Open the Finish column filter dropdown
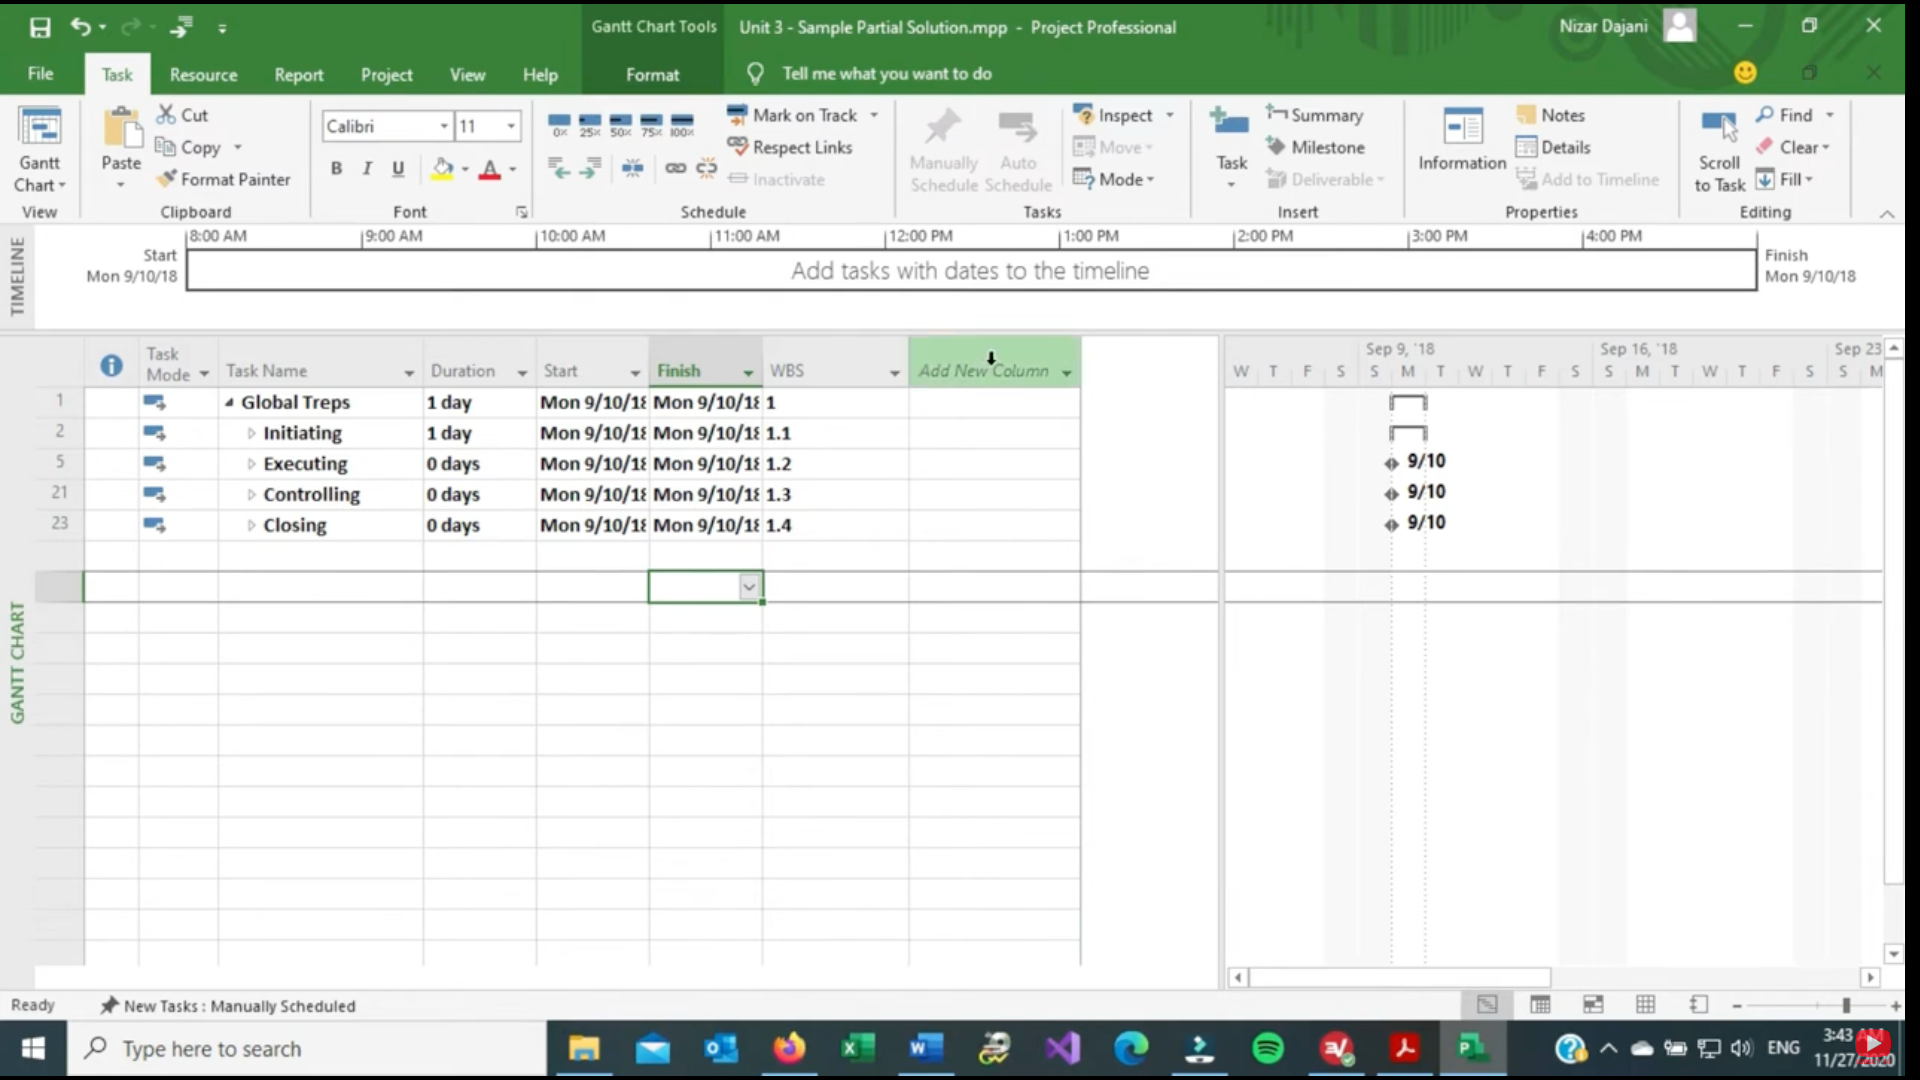The image size is (1920, 1080). (748, 372)
